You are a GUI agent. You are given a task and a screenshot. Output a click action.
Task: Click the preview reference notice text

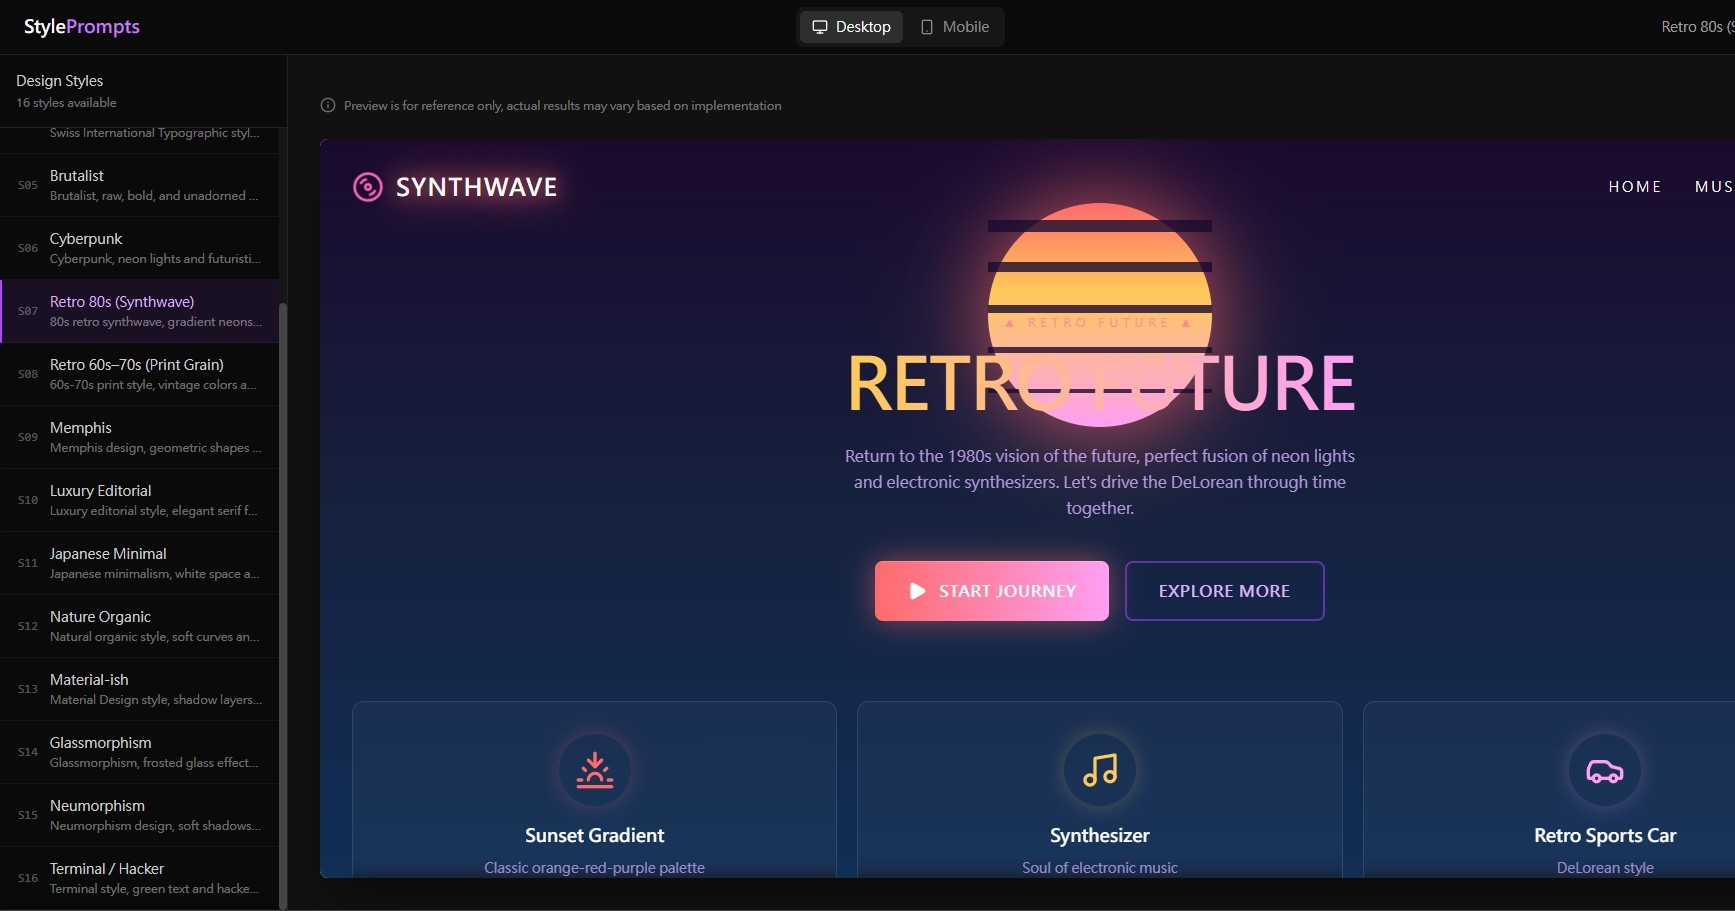pos(563,106)
